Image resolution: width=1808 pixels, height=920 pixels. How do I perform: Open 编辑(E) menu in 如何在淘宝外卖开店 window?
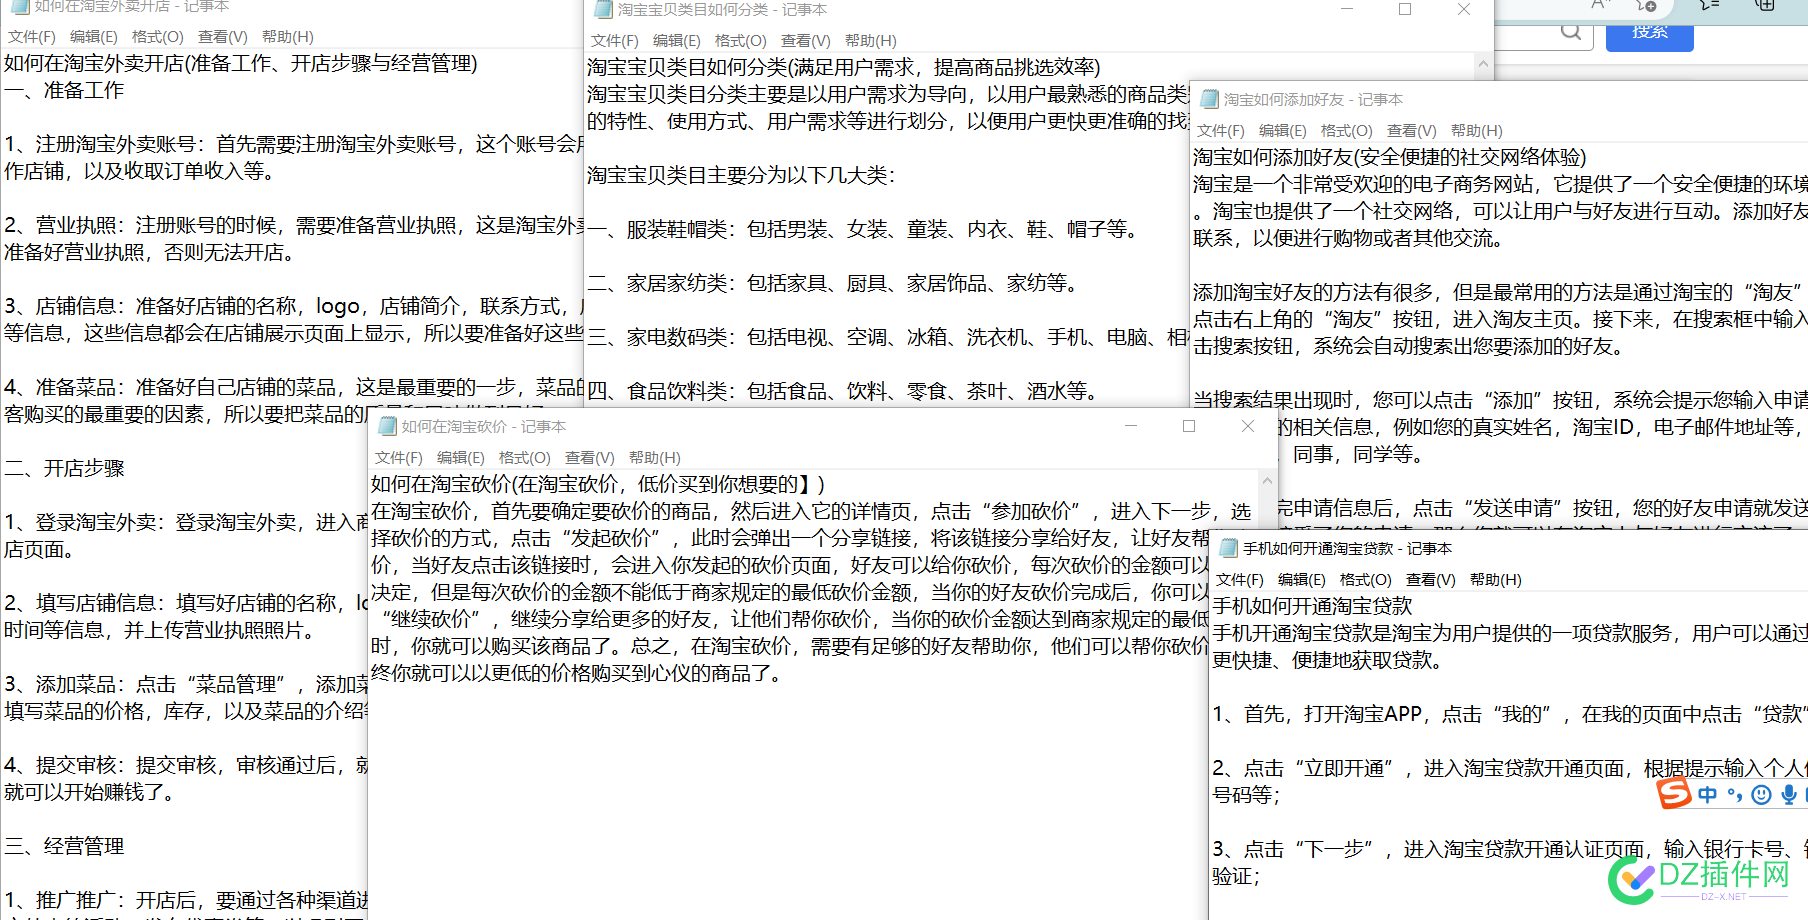click(x=94, y=37)
